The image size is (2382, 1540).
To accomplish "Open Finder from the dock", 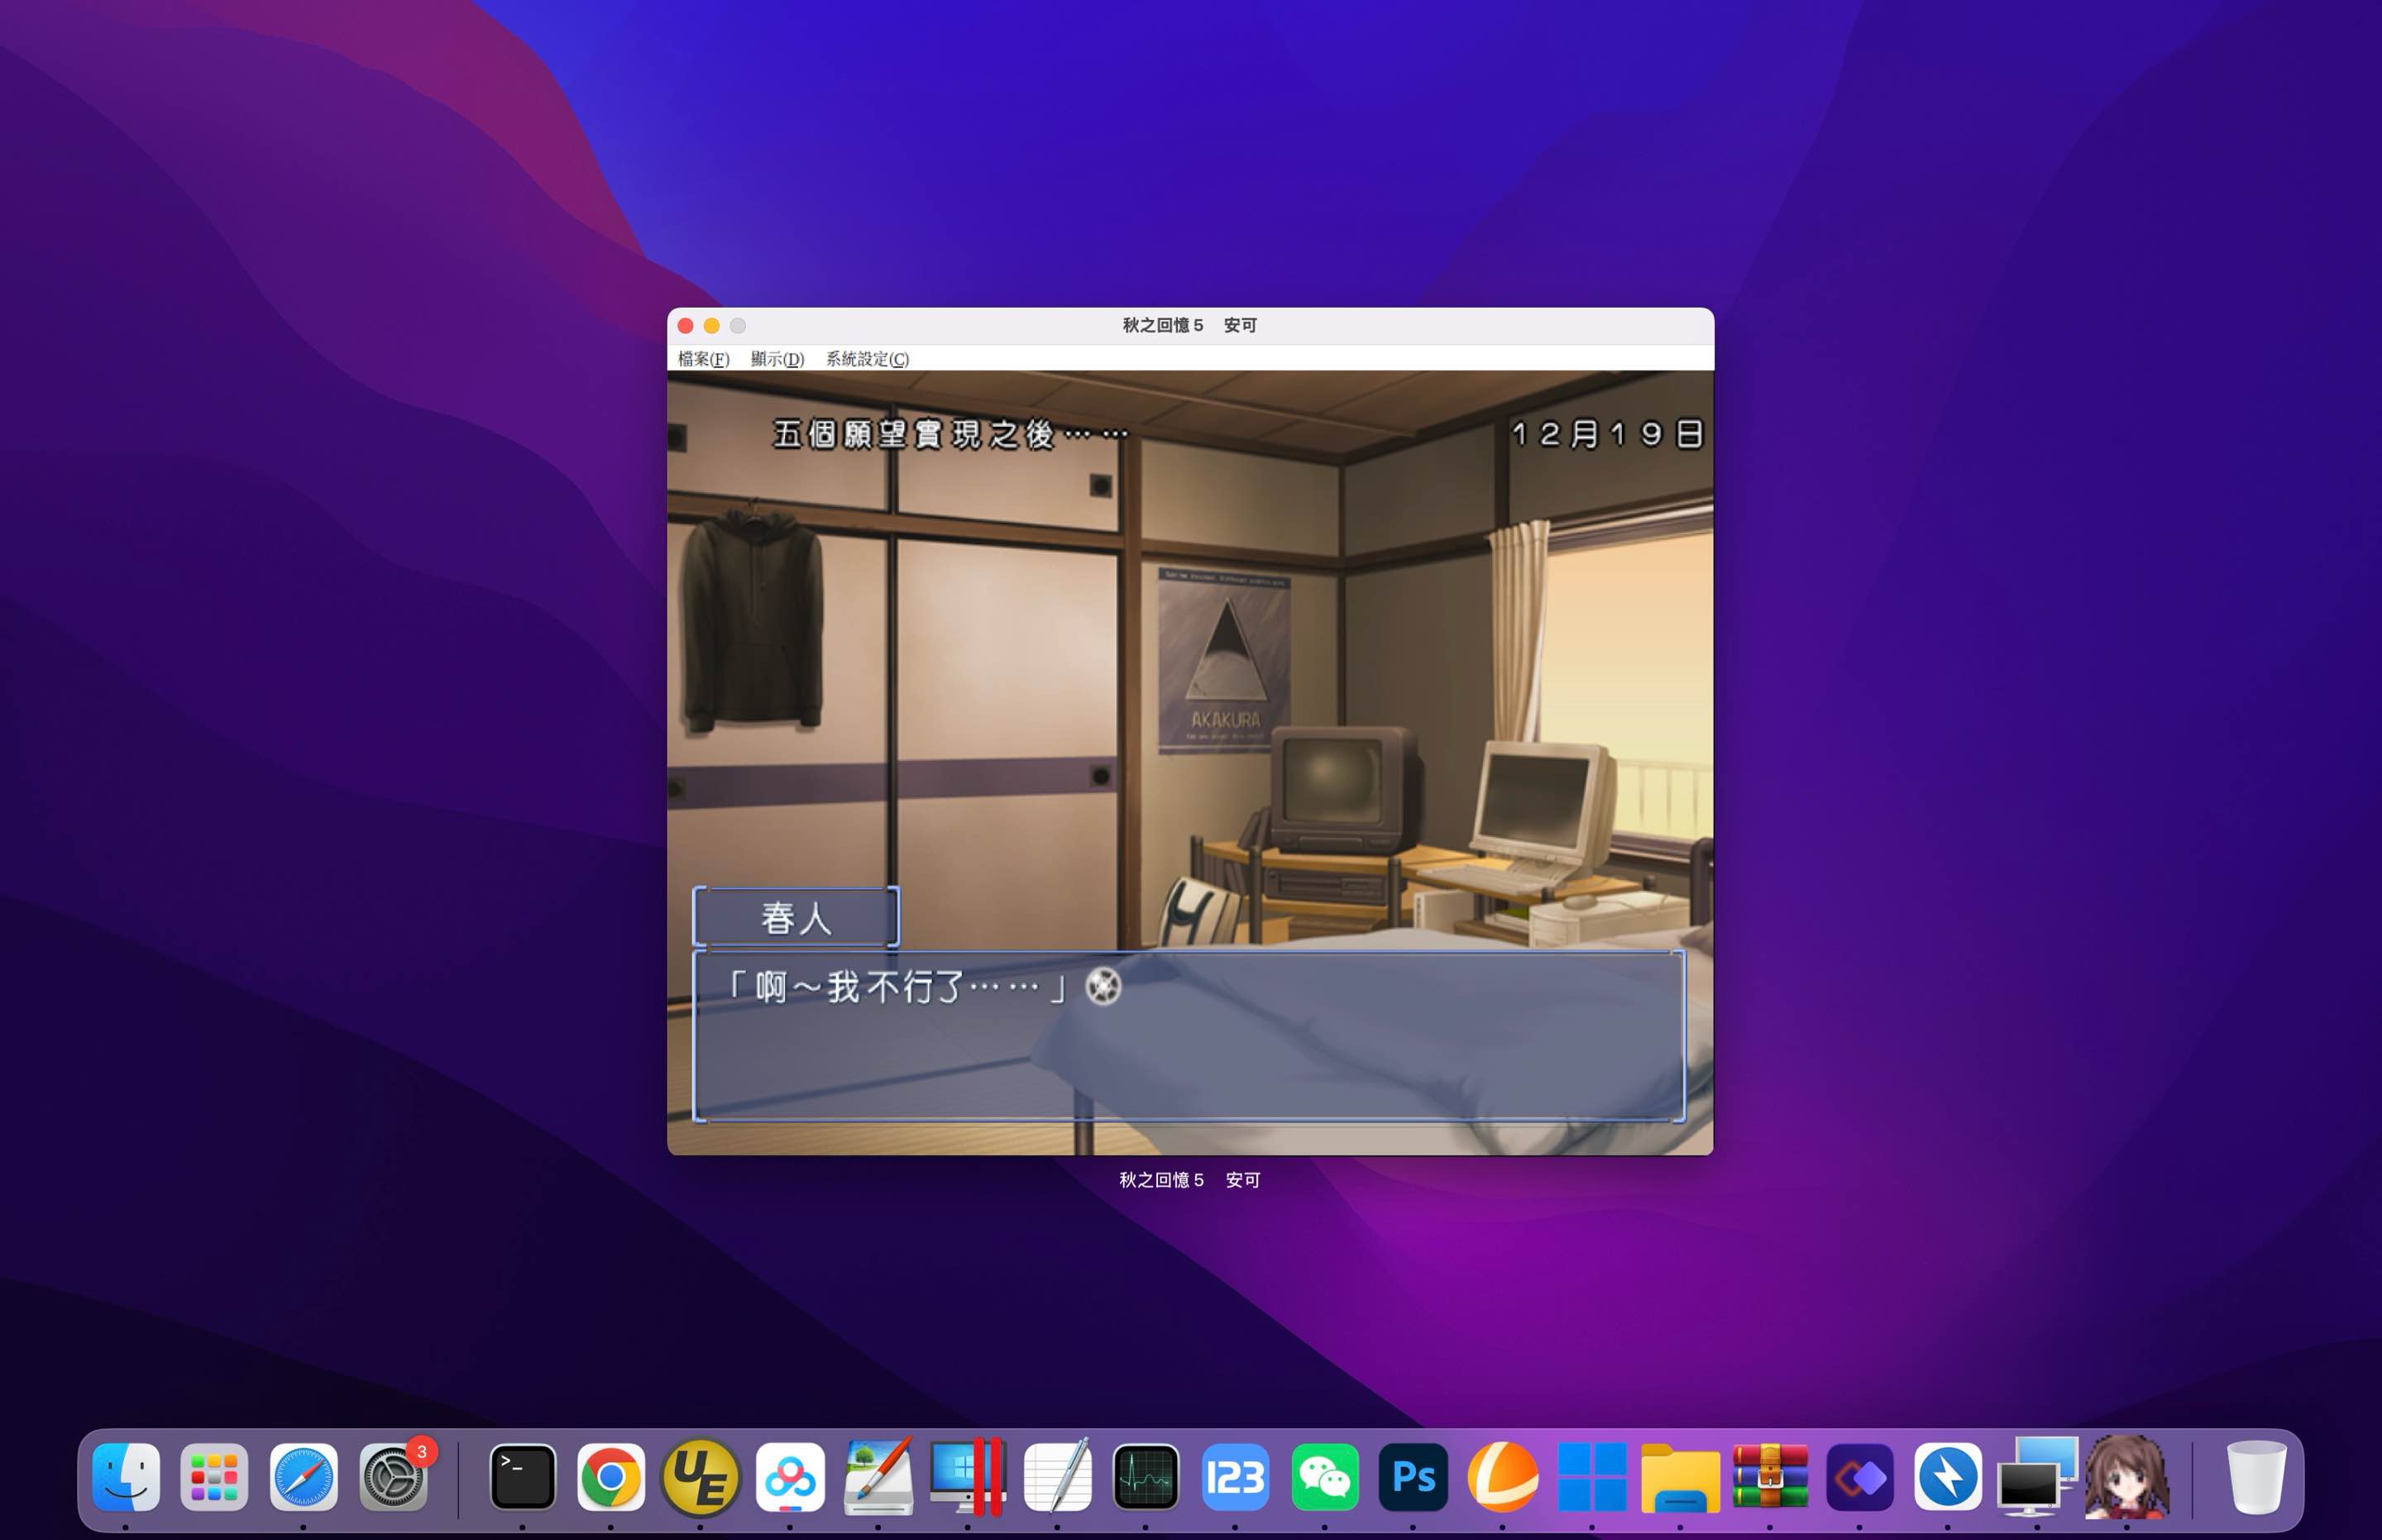I will (126, 1476).
